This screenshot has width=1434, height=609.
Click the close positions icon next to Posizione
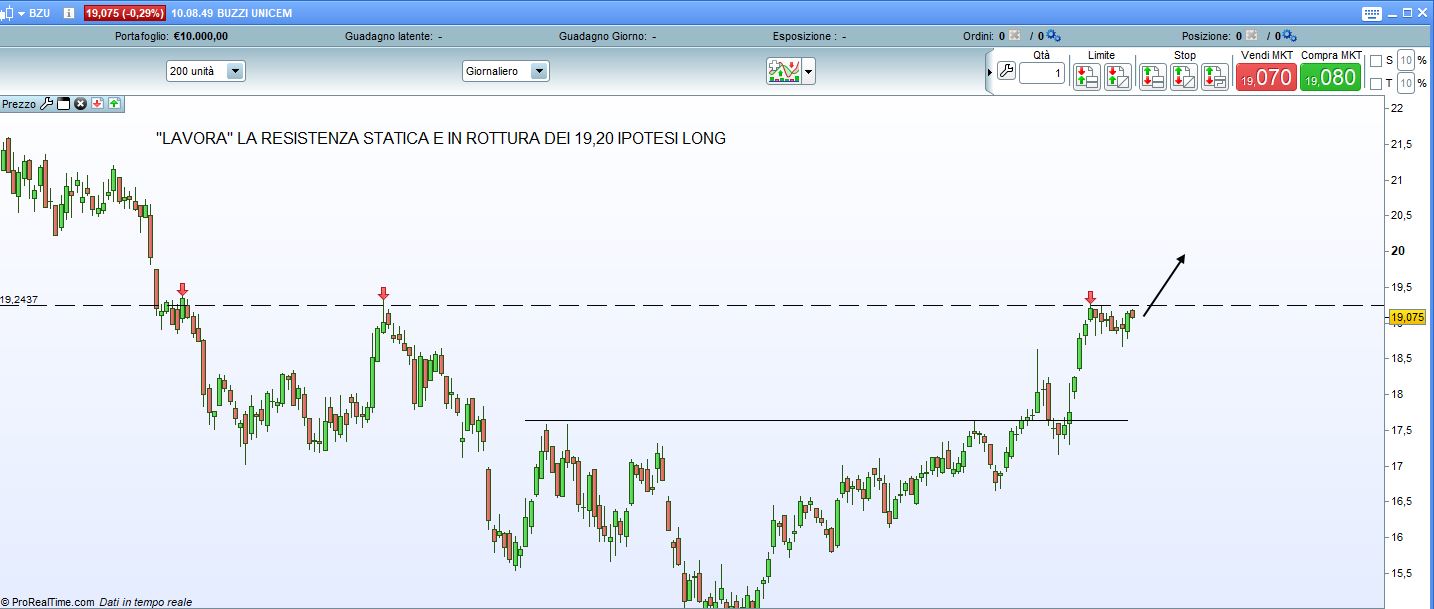pos(1253,36)
